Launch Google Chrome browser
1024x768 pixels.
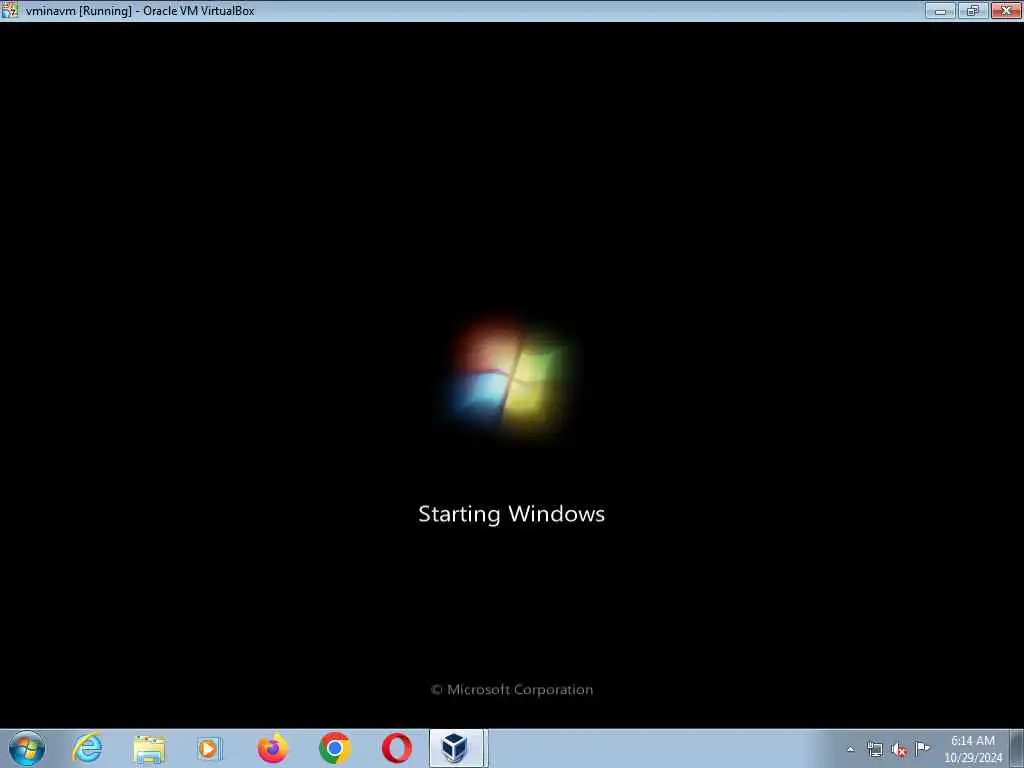[334, 748]
